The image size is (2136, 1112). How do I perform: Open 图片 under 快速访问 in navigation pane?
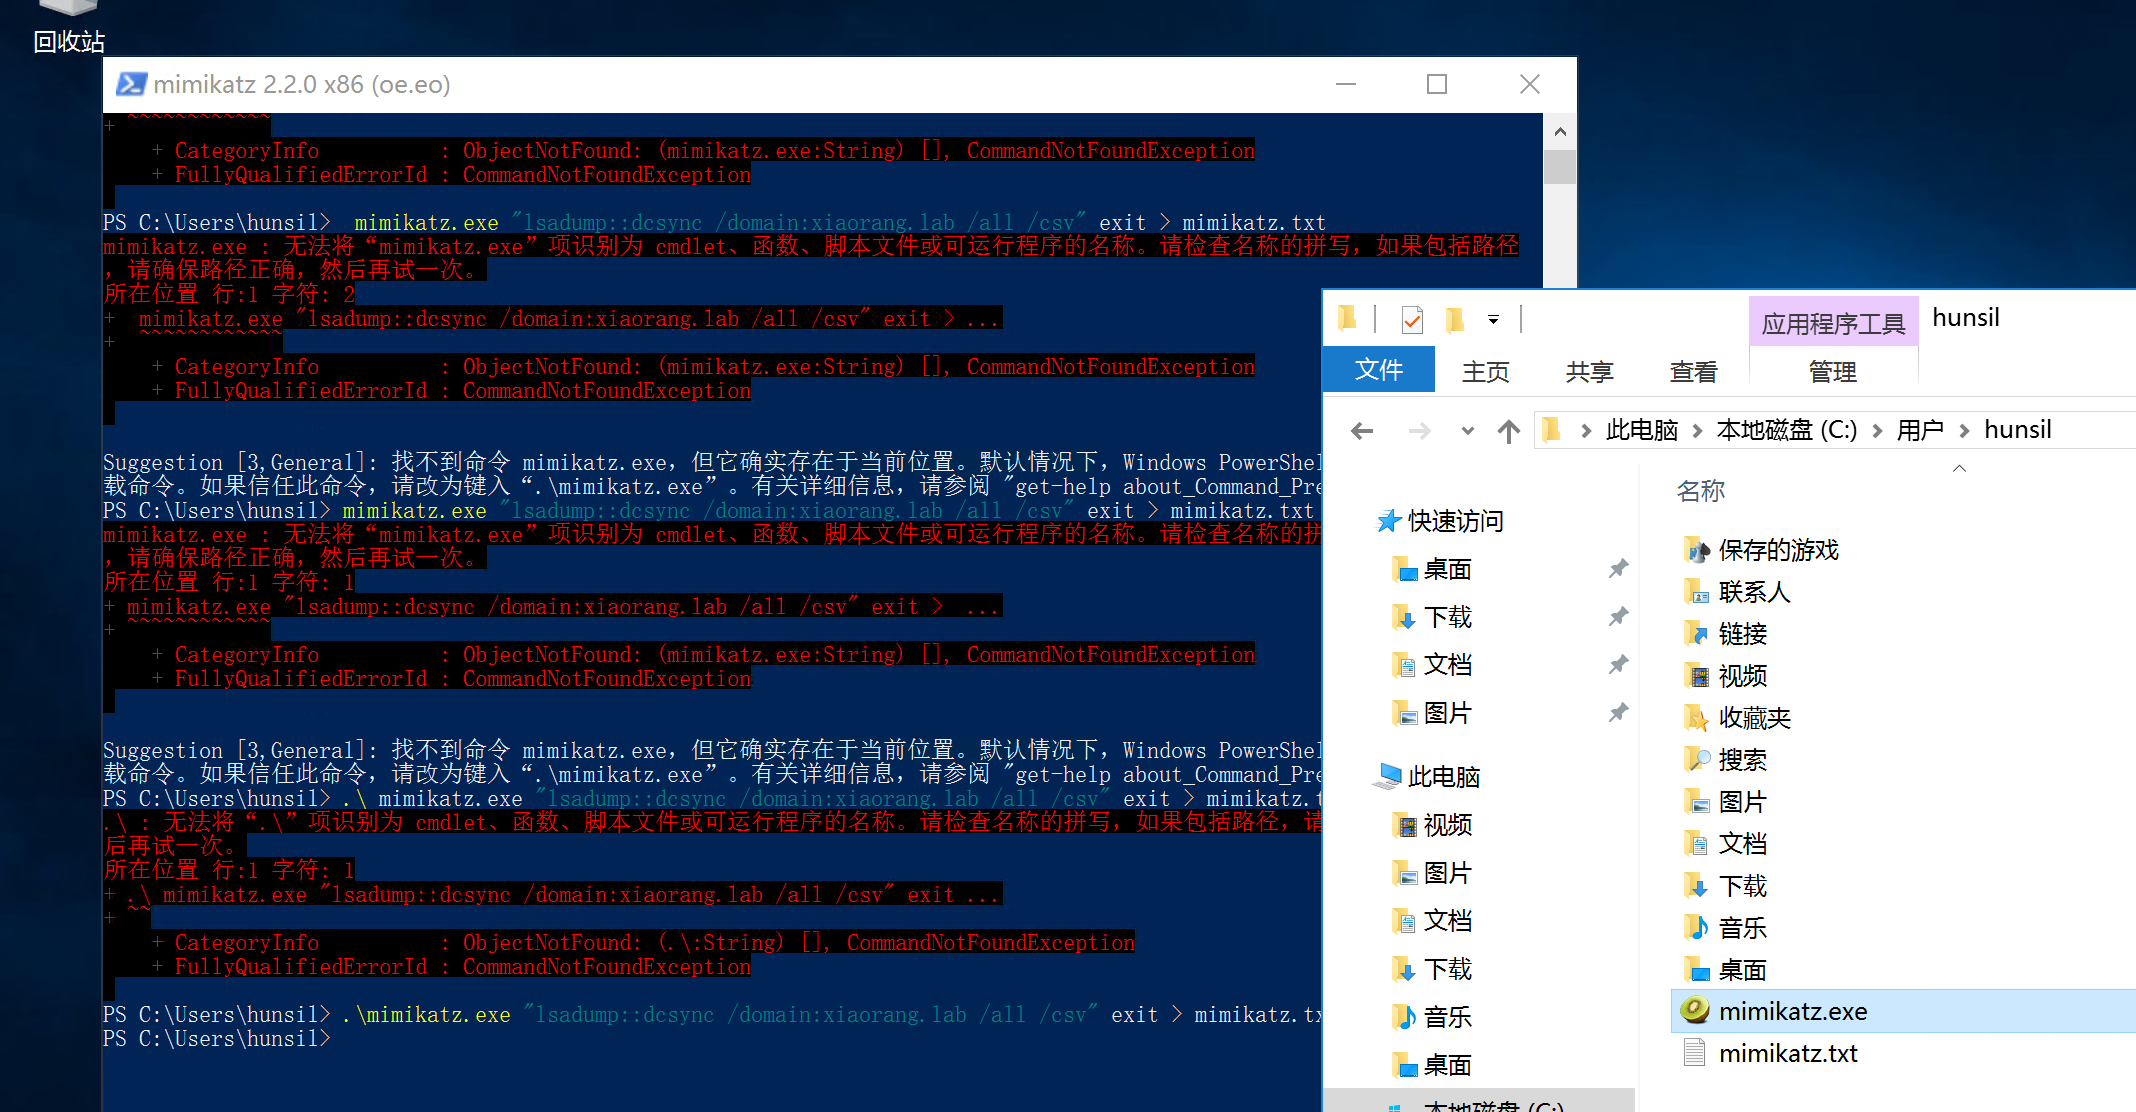(1432, 713)
